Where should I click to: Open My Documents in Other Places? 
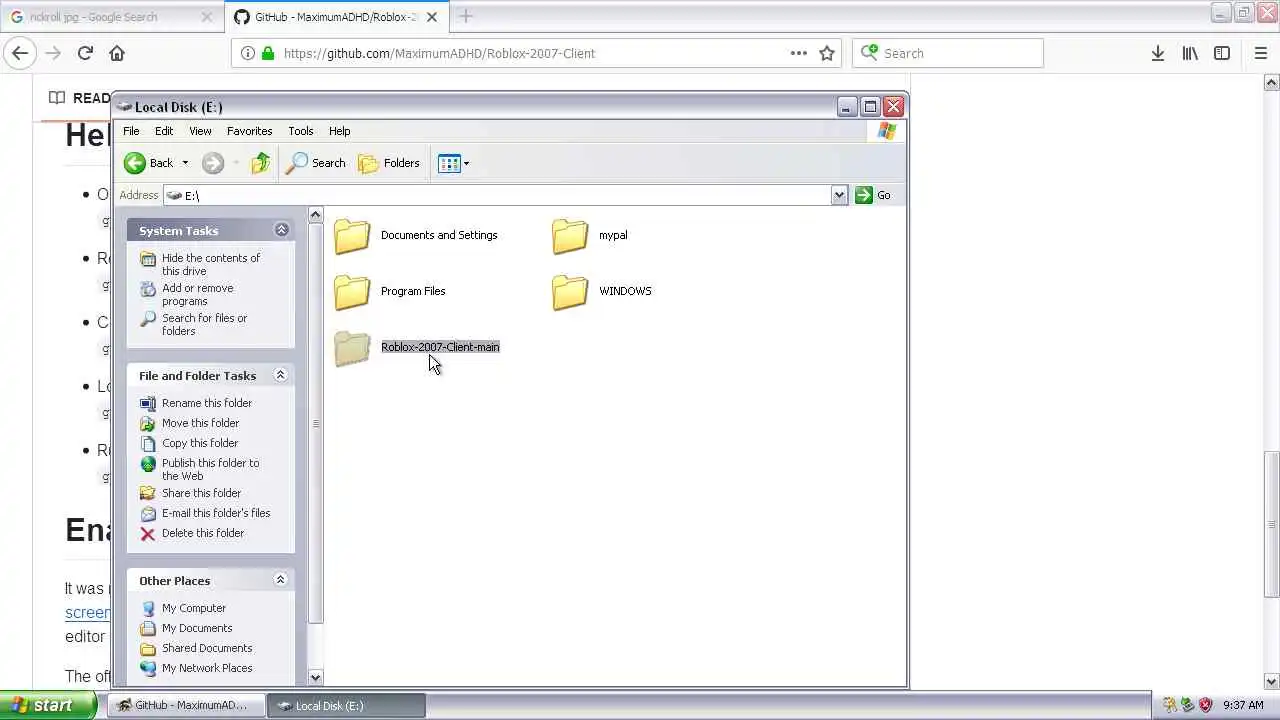point(186,628)
